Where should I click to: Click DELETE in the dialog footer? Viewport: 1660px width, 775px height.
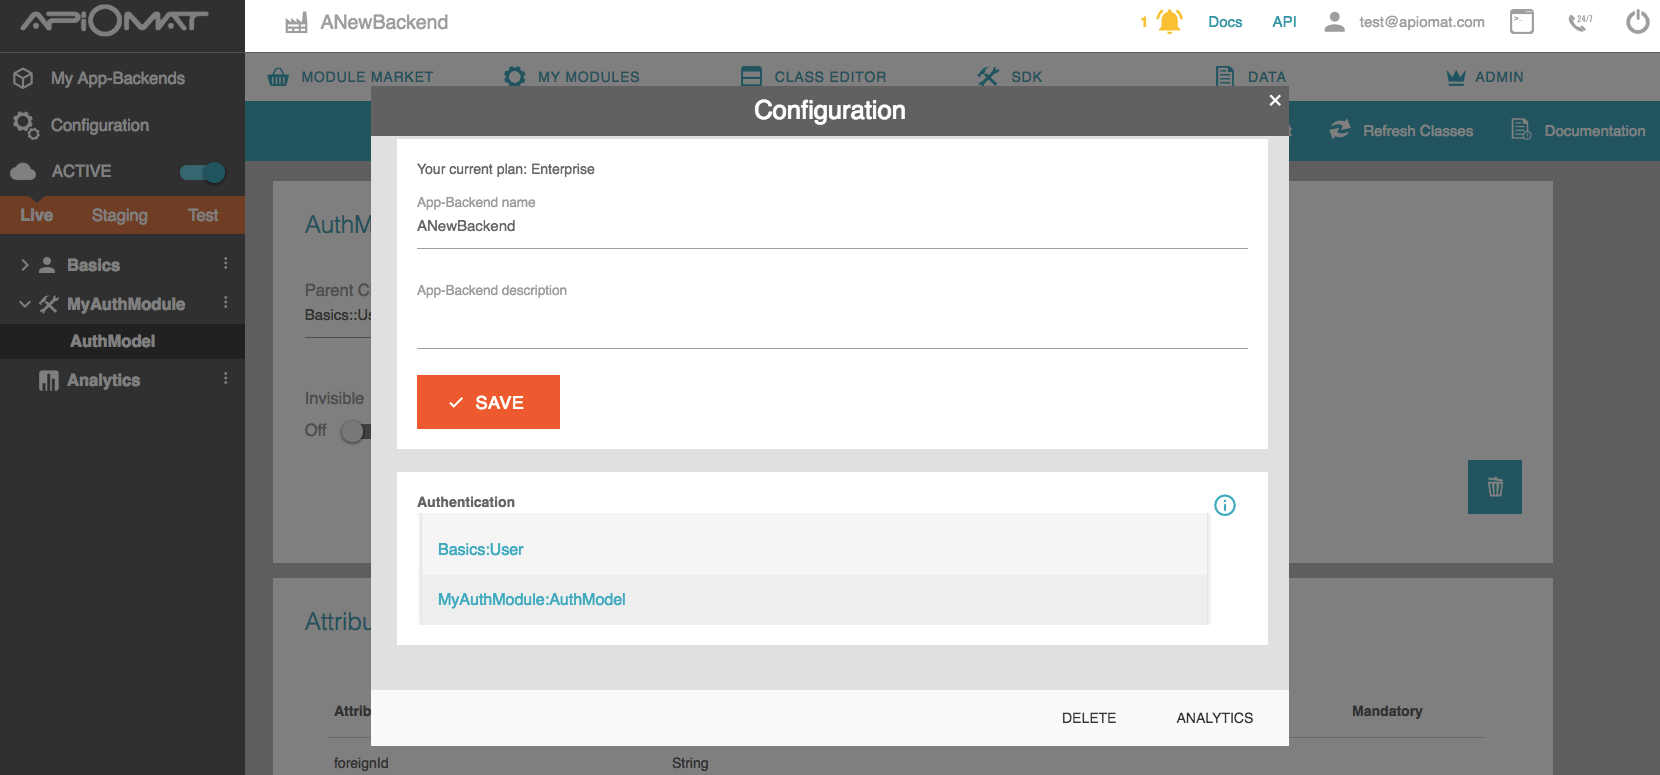(x=1089, y=718)
